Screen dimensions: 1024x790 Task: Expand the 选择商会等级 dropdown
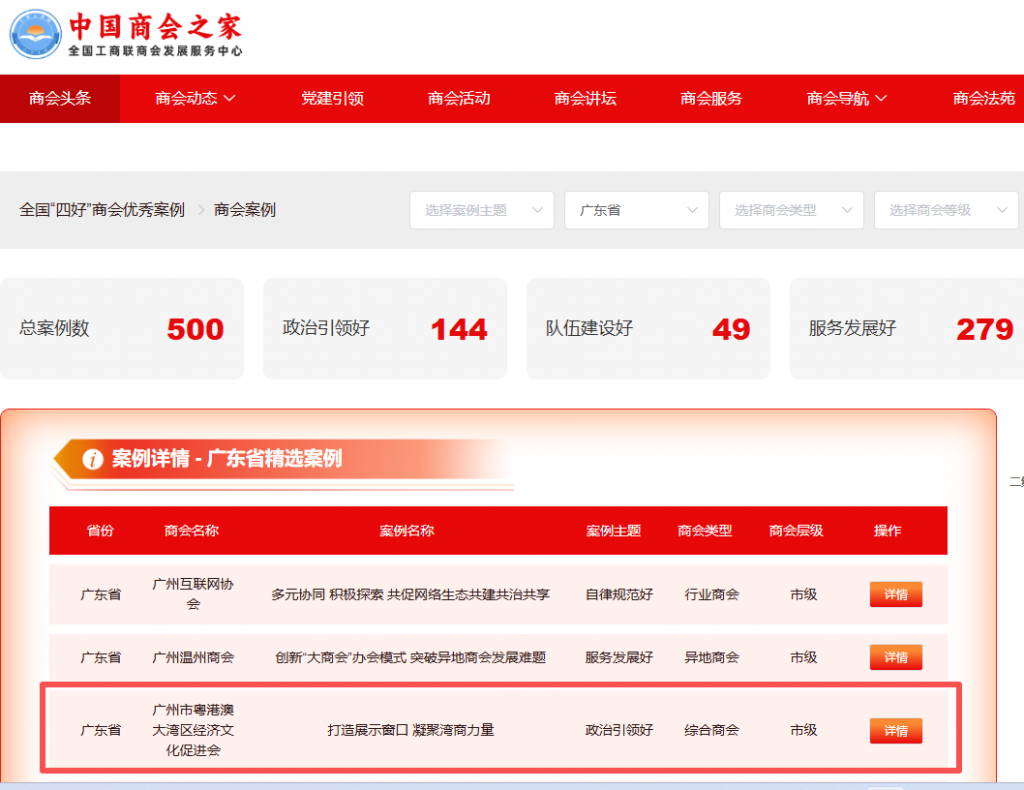click(x=946, y=210)
